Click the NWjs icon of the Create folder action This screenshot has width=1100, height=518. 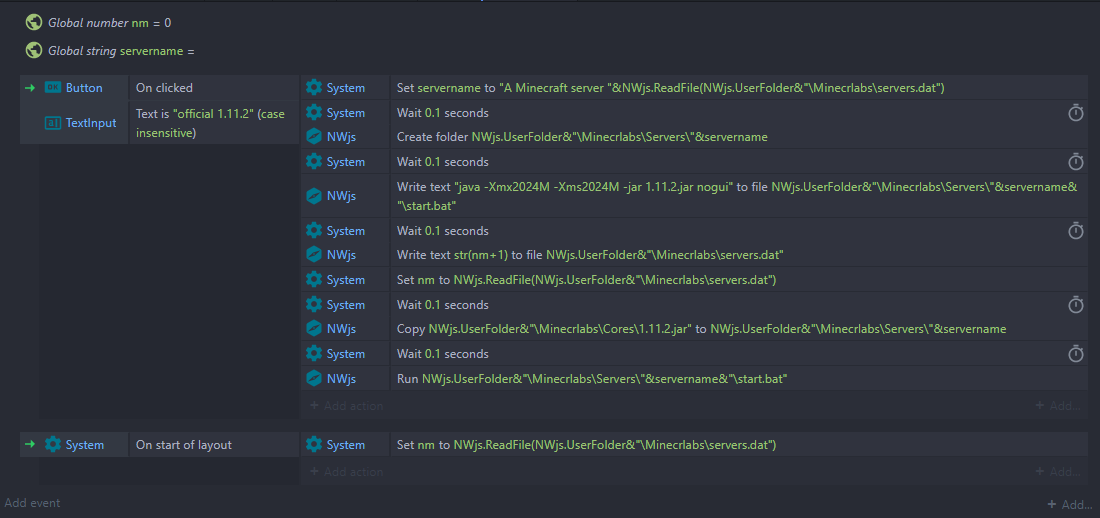(314, 137)
